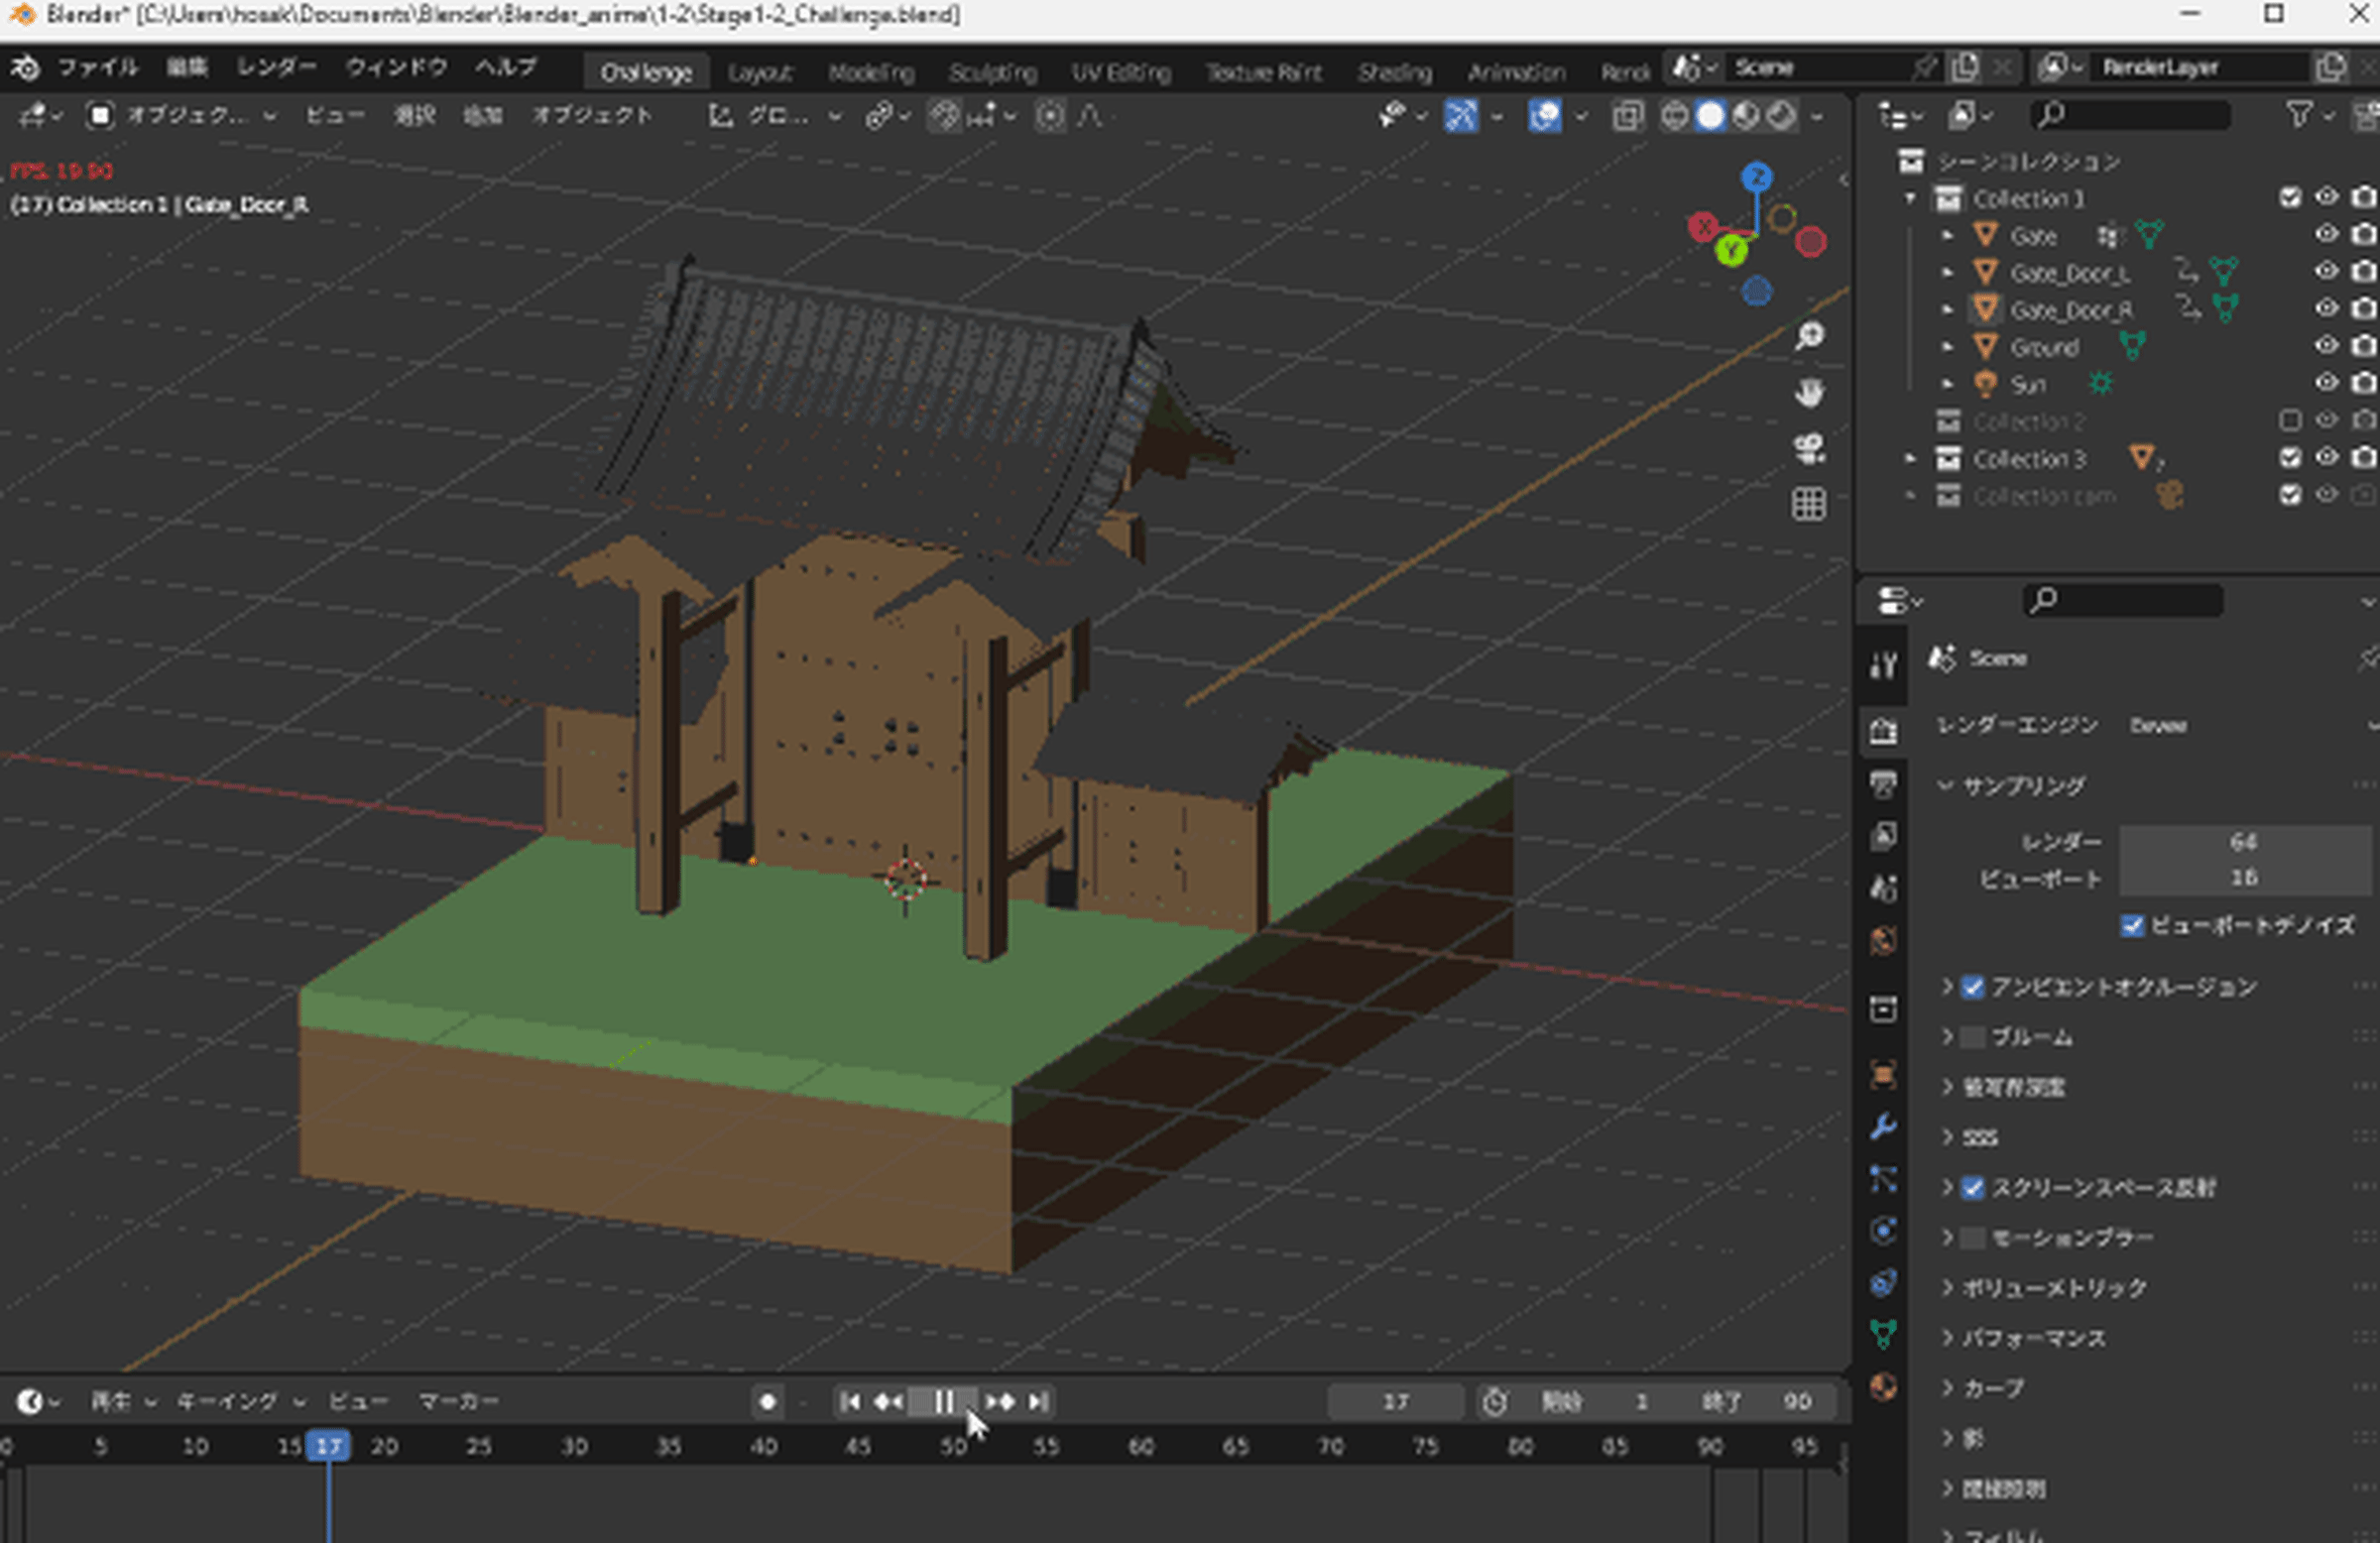Screen dimensions: 2380x1543
Task: Click the hand pan view icon
Action: click(1808, 393)
